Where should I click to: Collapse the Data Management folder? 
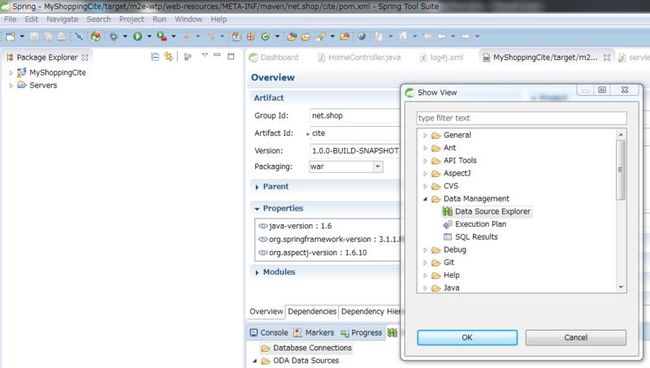pyautogui.click(x=425, y=199)
